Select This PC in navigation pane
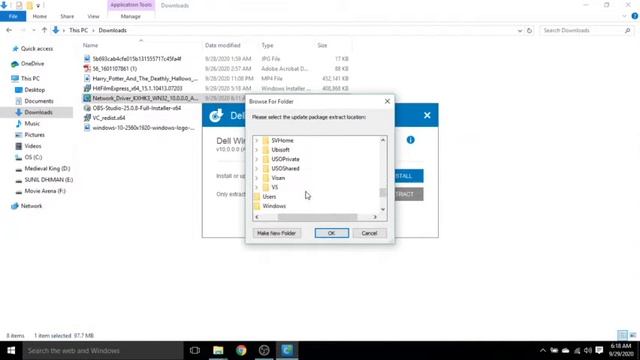 (30, 78)
